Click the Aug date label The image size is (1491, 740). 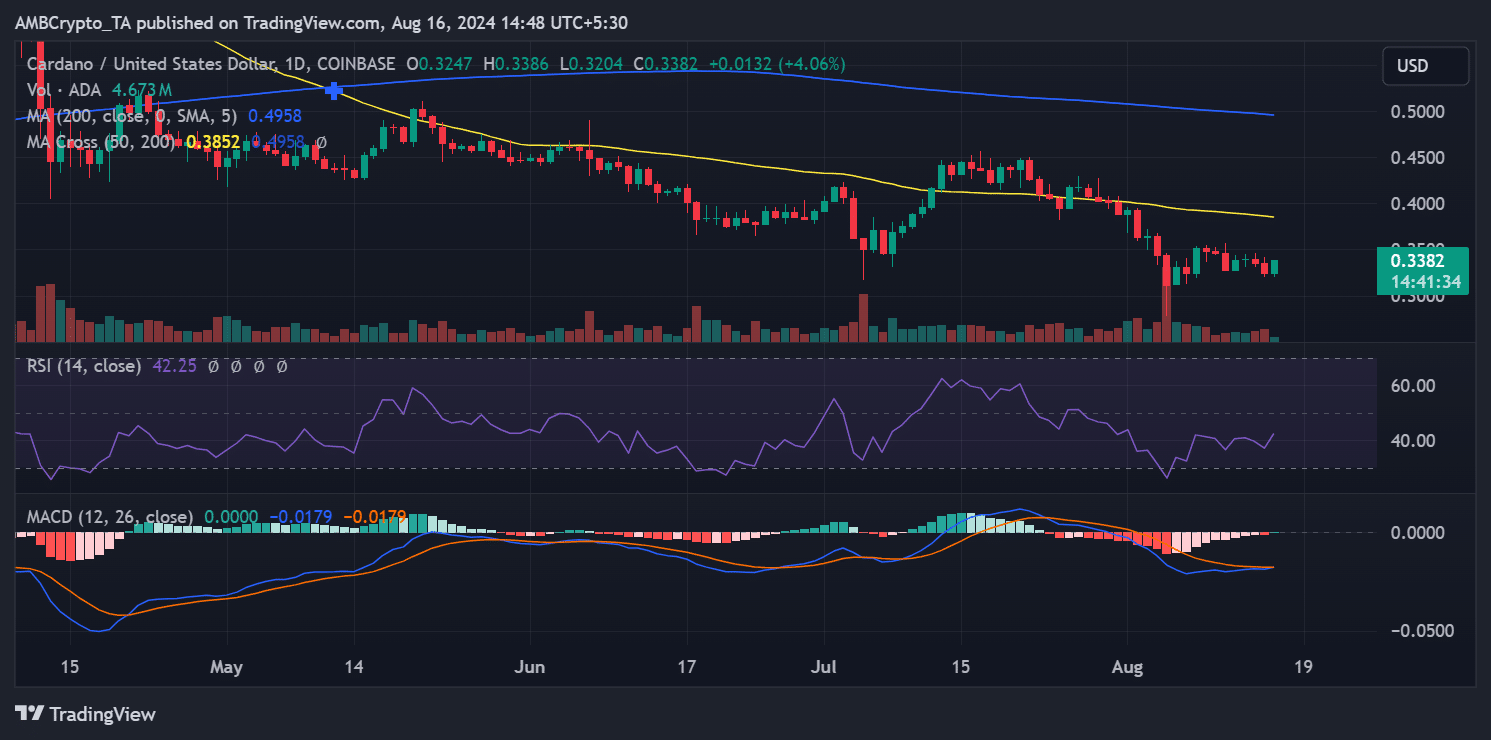pos(1128,666)
